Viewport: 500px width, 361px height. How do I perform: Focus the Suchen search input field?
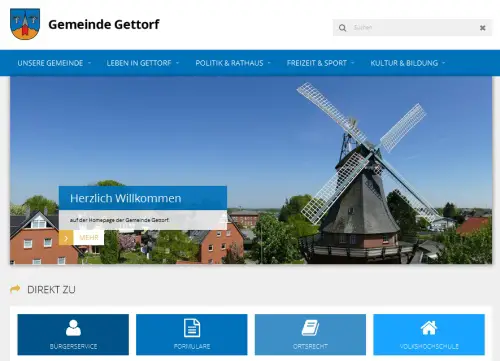[x=412, y=28]
